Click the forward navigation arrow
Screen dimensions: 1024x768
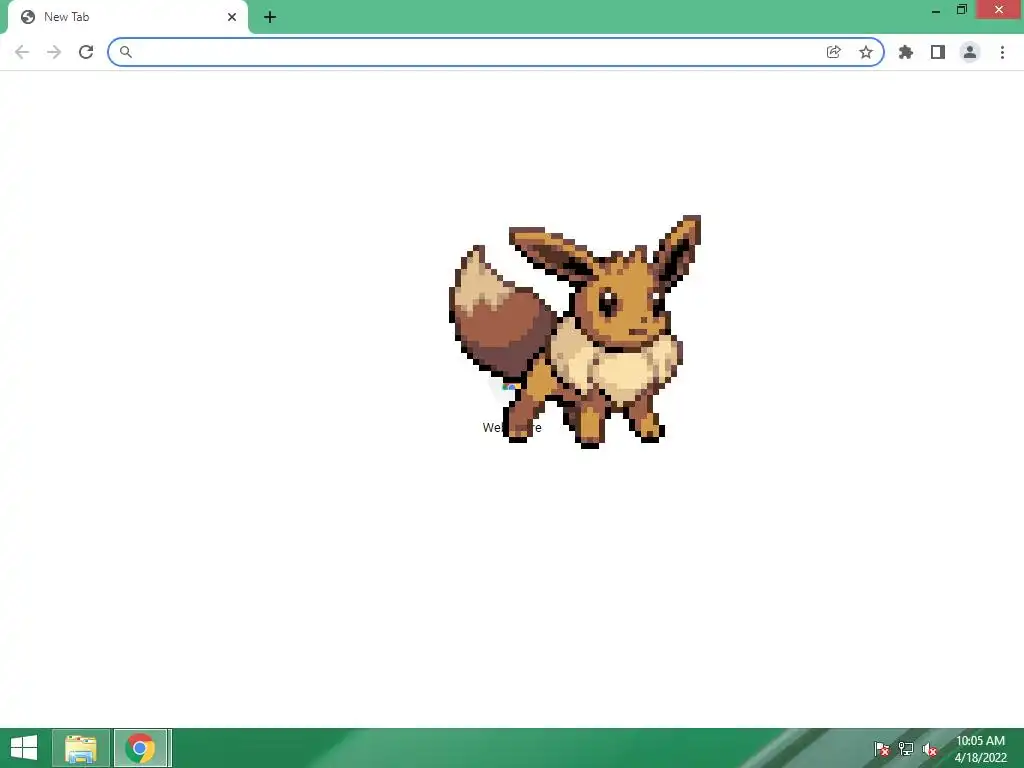54,52
